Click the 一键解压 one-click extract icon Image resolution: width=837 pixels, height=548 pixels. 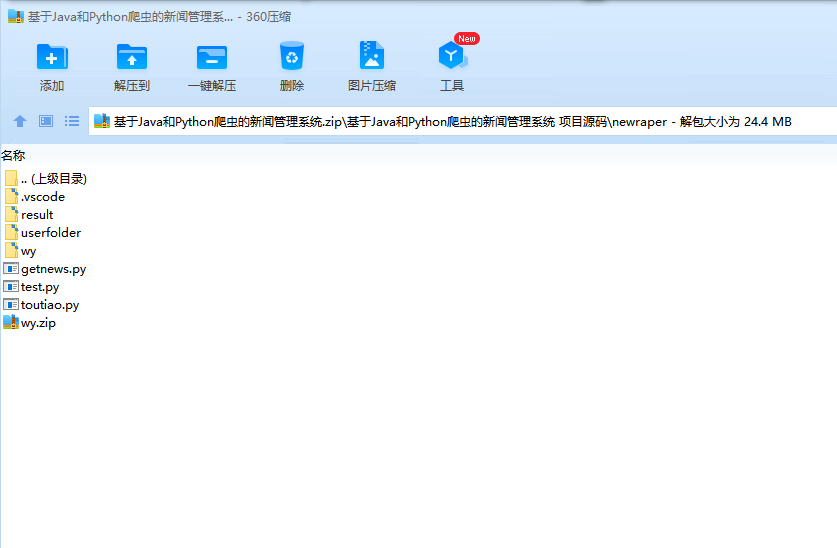(212, 57)
